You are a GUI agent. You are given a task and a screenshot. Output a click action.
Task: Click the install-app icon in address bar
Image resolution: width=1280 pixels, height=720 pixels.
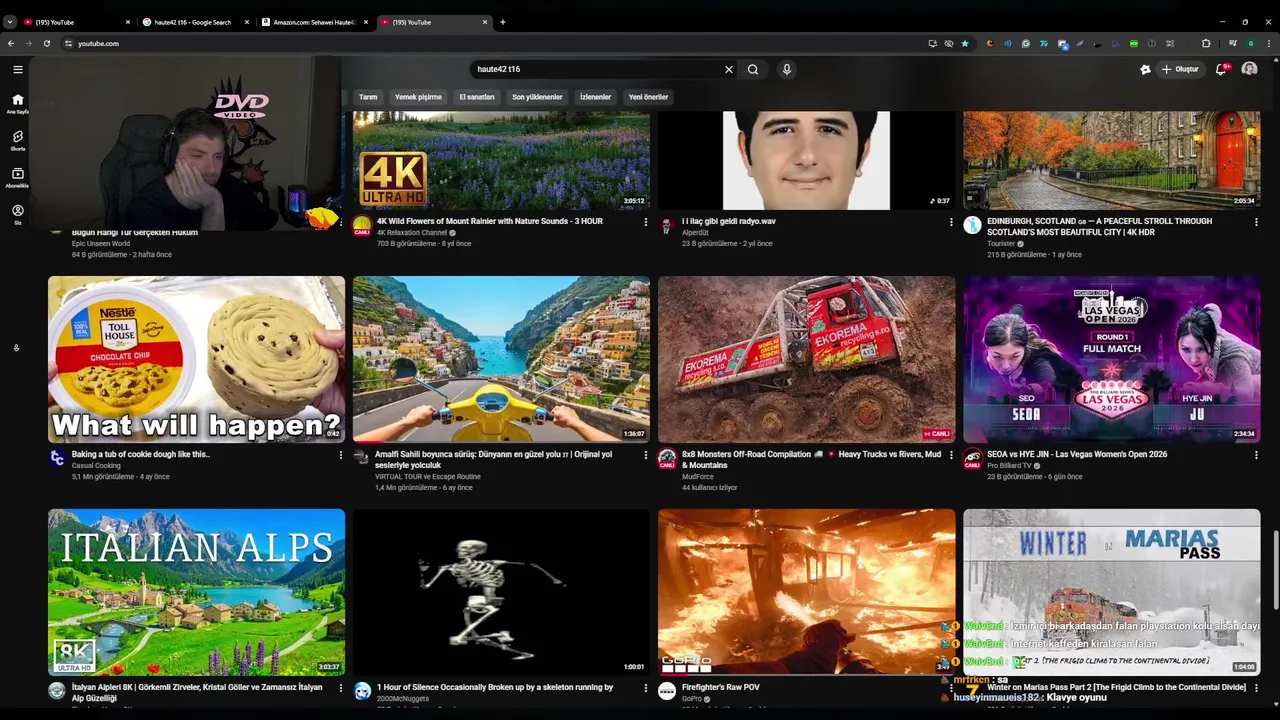pyautogui.click(x=932, y=43)
